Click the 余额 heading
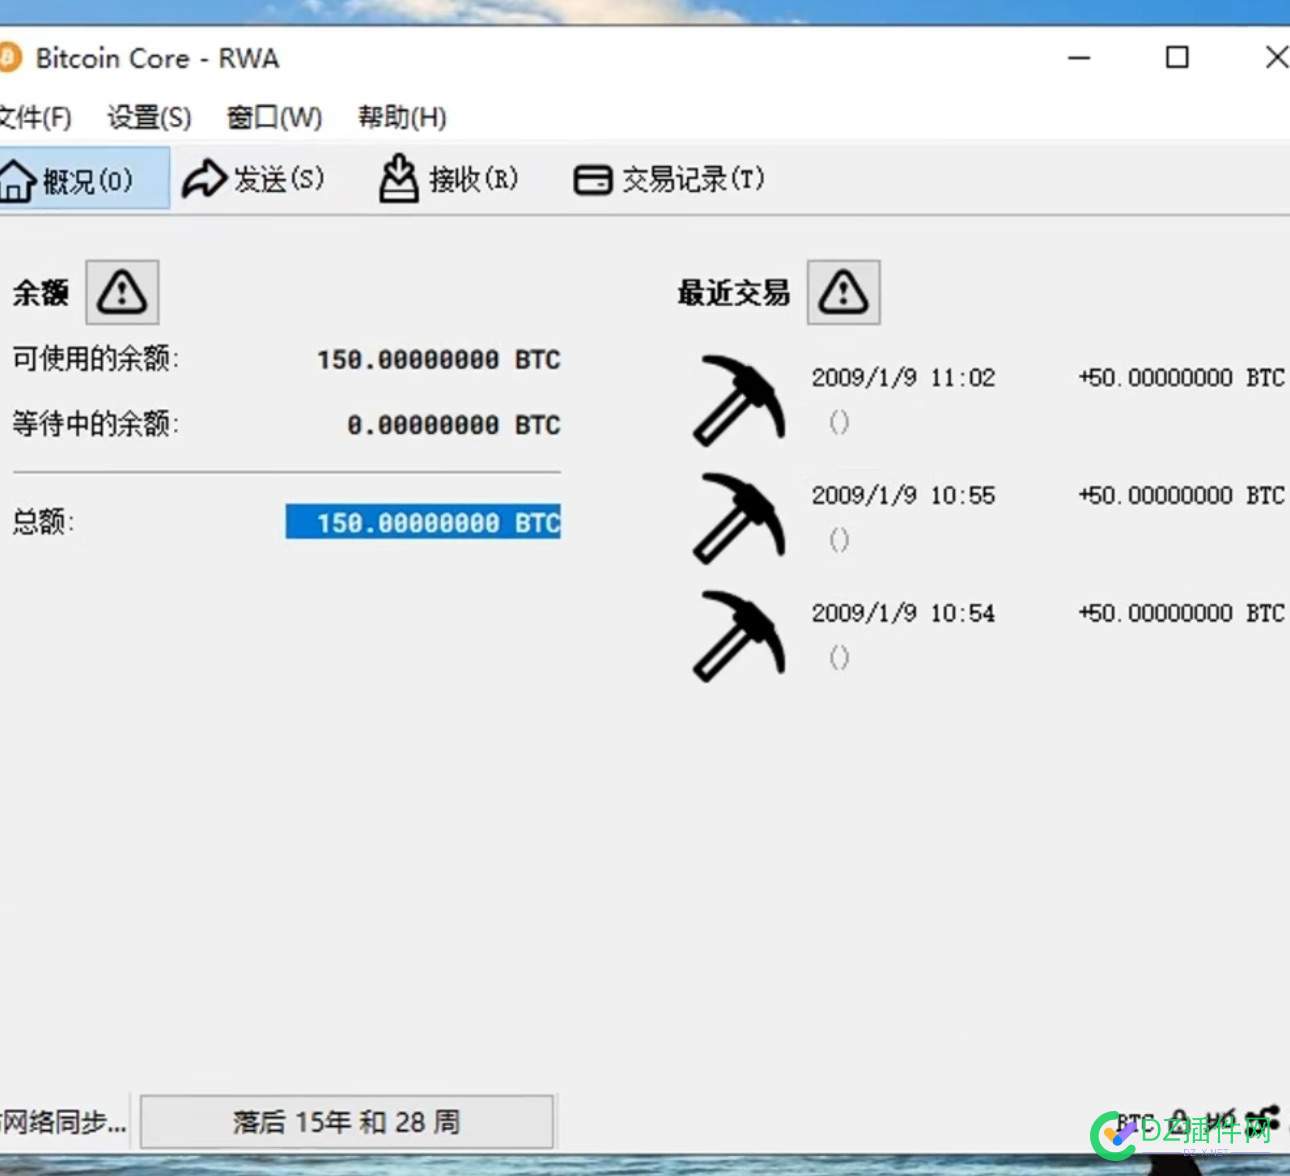This screenshot has height=1176, width=1290. point(41,293)
